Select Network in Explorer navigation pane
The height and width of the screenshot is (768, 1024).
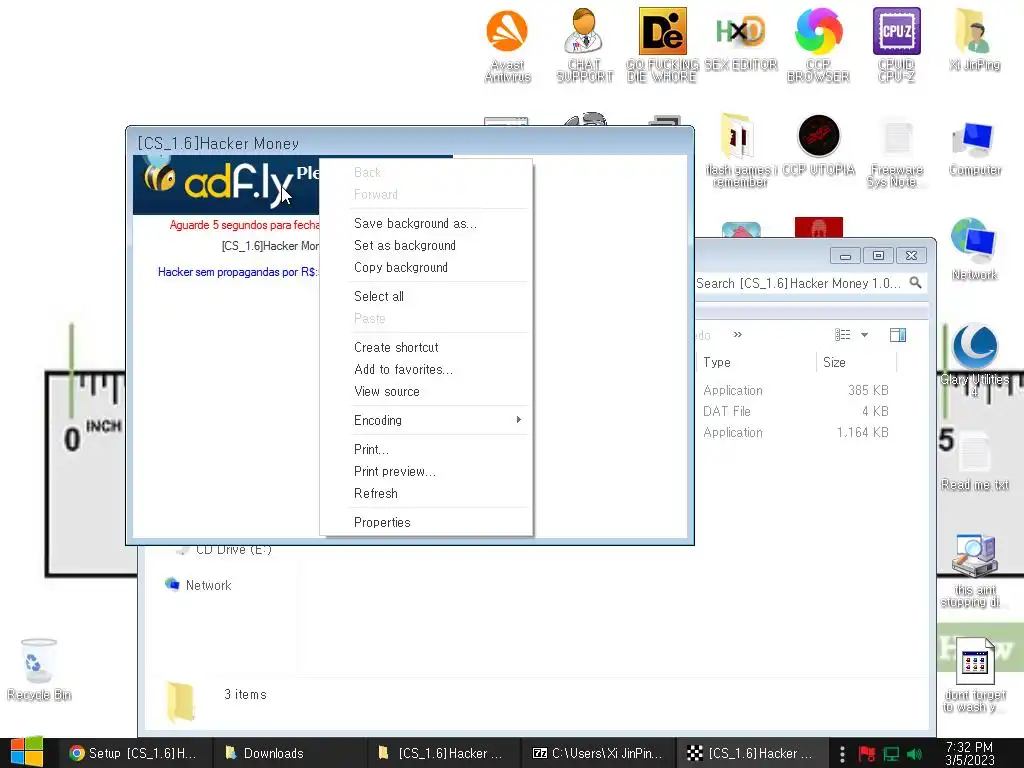point(199,585)
